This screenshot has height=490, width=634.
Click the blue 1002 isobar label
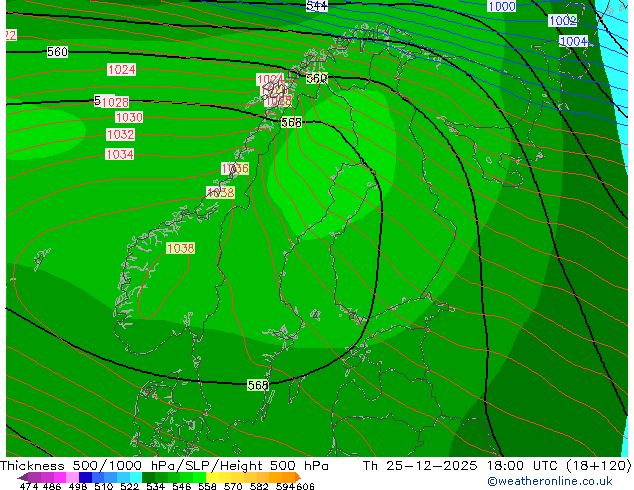click(x=562, y=21)
